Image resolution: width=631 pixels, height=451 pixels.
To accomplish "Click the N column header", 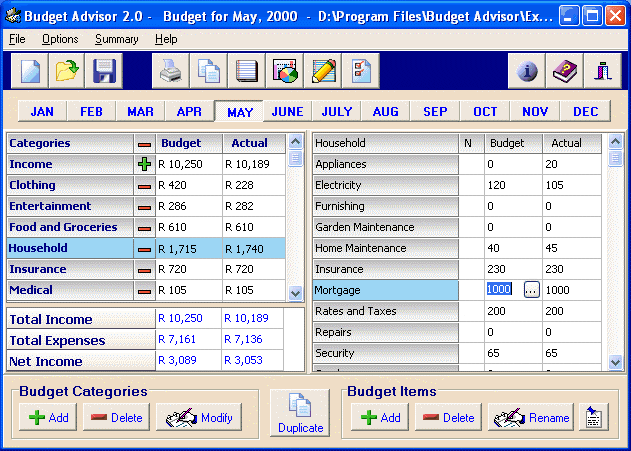I will (472, 143).
